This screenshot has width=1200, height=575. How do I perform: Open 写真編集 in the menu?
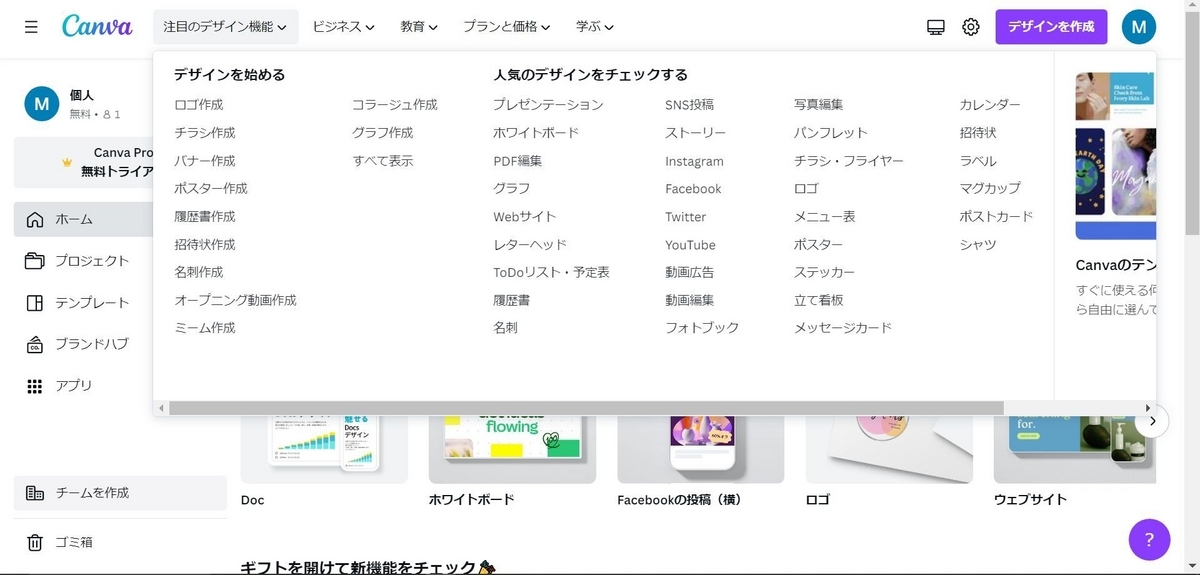(819, 105)
